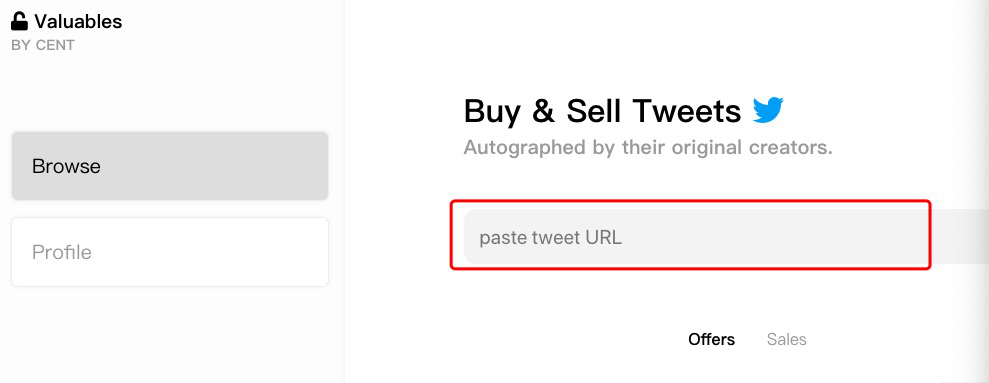The width and height of the screenshot is (989, 383).
Task: Focus the paste tweet URL field
Action: [x=697, y=237]
